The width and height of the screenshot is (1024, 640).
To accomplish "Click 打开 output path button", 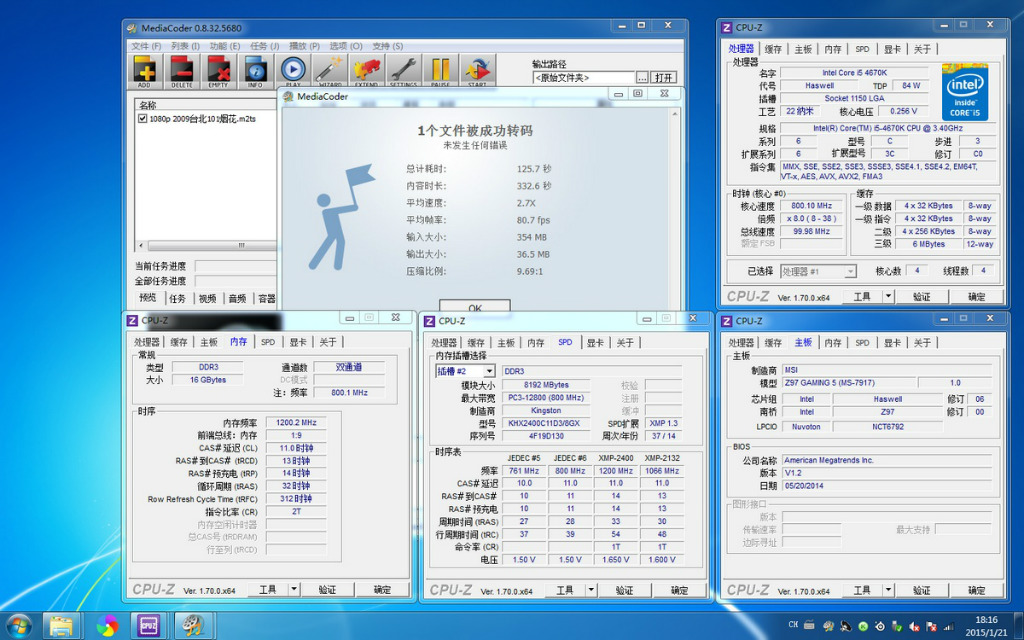I will [664, 78].
